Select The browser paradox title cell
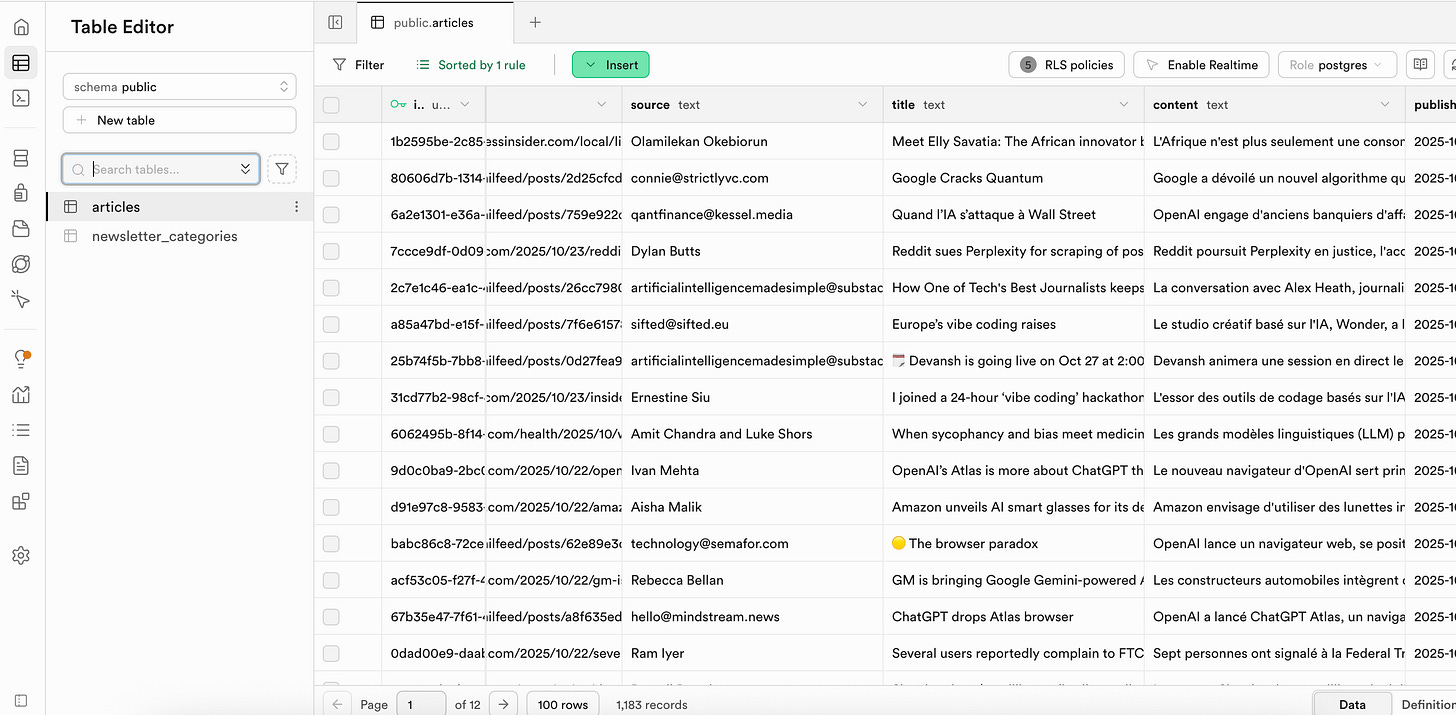The width and height of the screenshot is (1456, 715). point(1014,543)
